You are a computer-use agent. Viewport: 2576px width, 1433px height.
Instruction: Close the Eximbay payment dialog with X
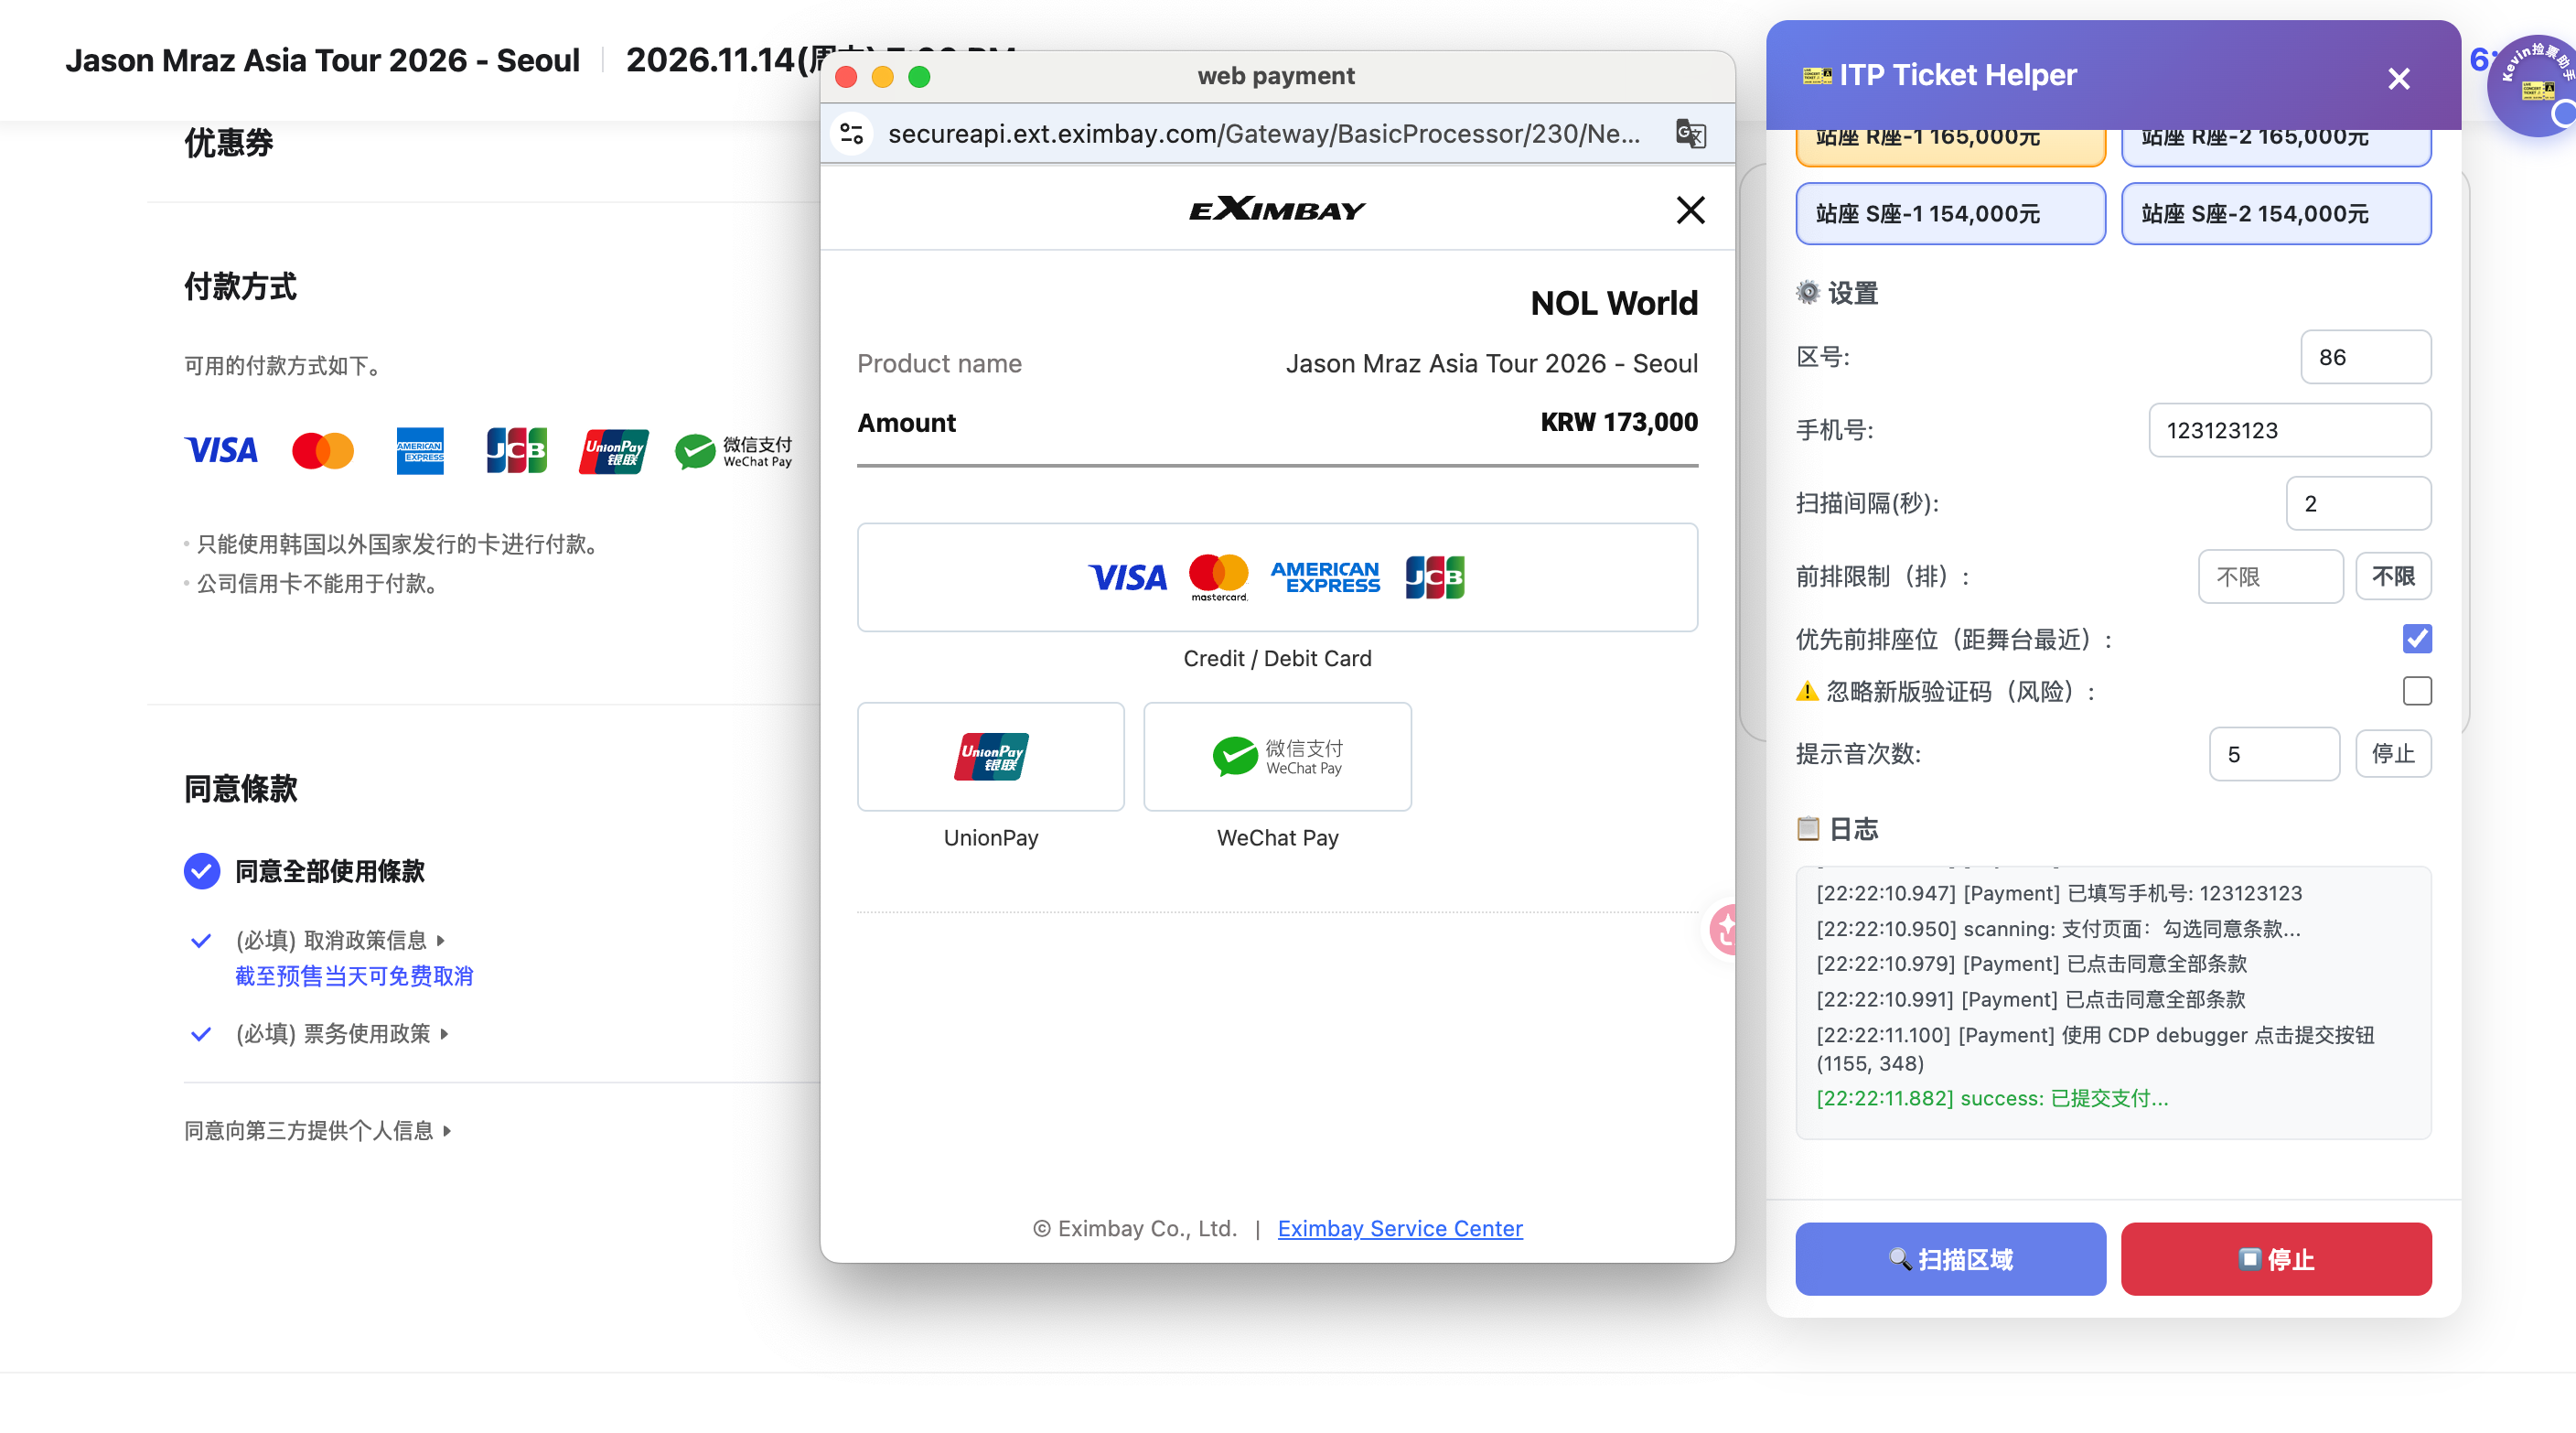click(x=1690, y=210)
